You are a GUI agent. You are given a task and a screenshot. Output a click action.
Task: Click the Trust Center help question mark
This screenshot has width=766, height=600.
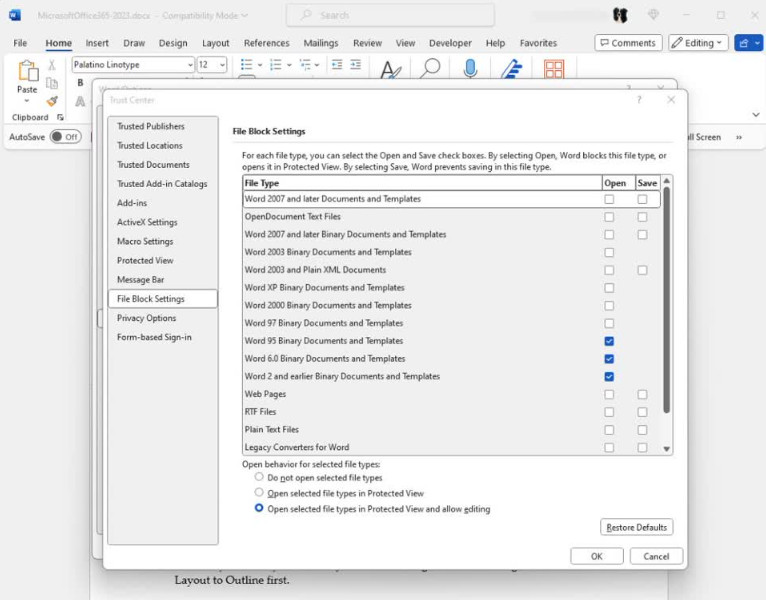[639, 100]
